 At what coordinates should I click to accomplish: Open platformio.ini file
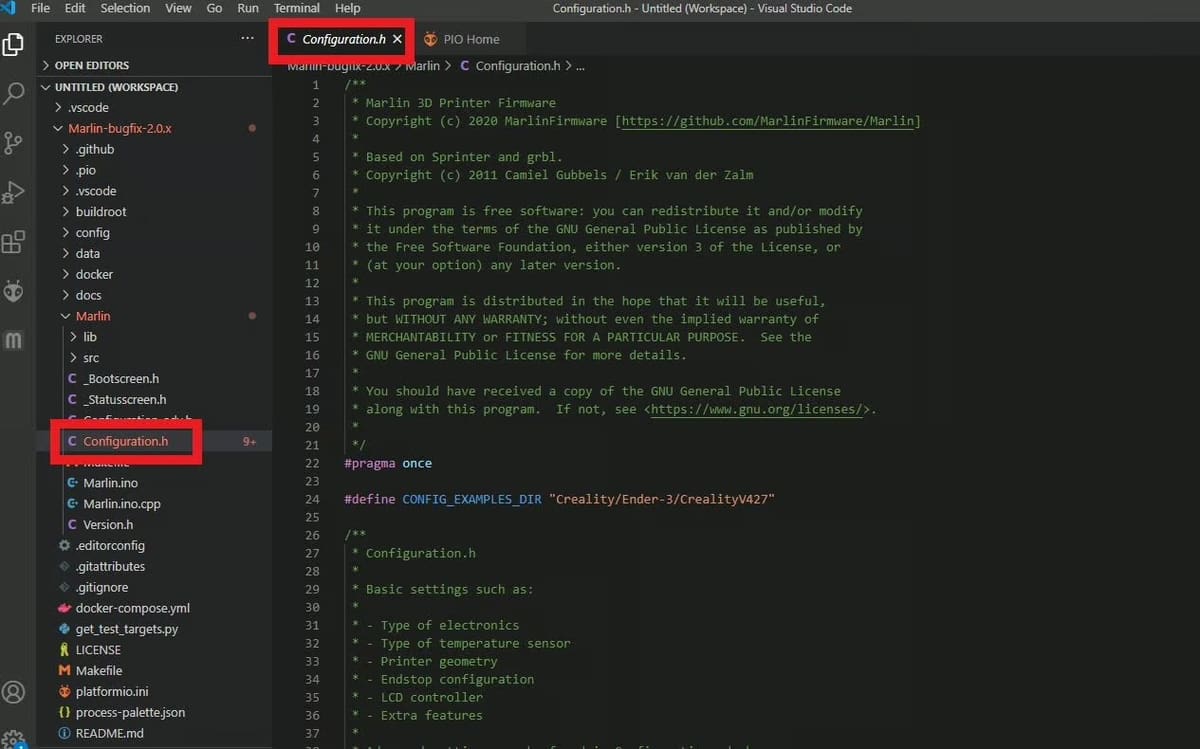(x=112, y=692)
